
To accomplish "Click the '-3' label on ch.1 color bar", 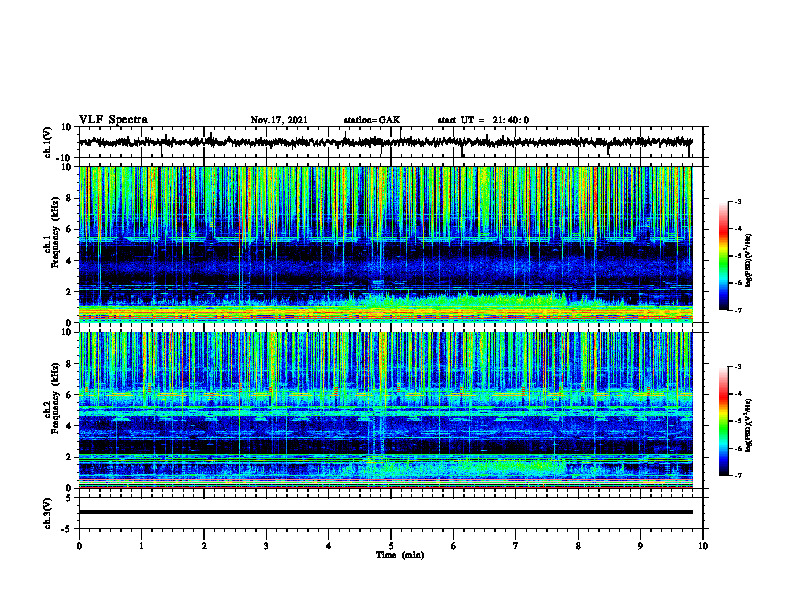I will (x=738, y=202).
